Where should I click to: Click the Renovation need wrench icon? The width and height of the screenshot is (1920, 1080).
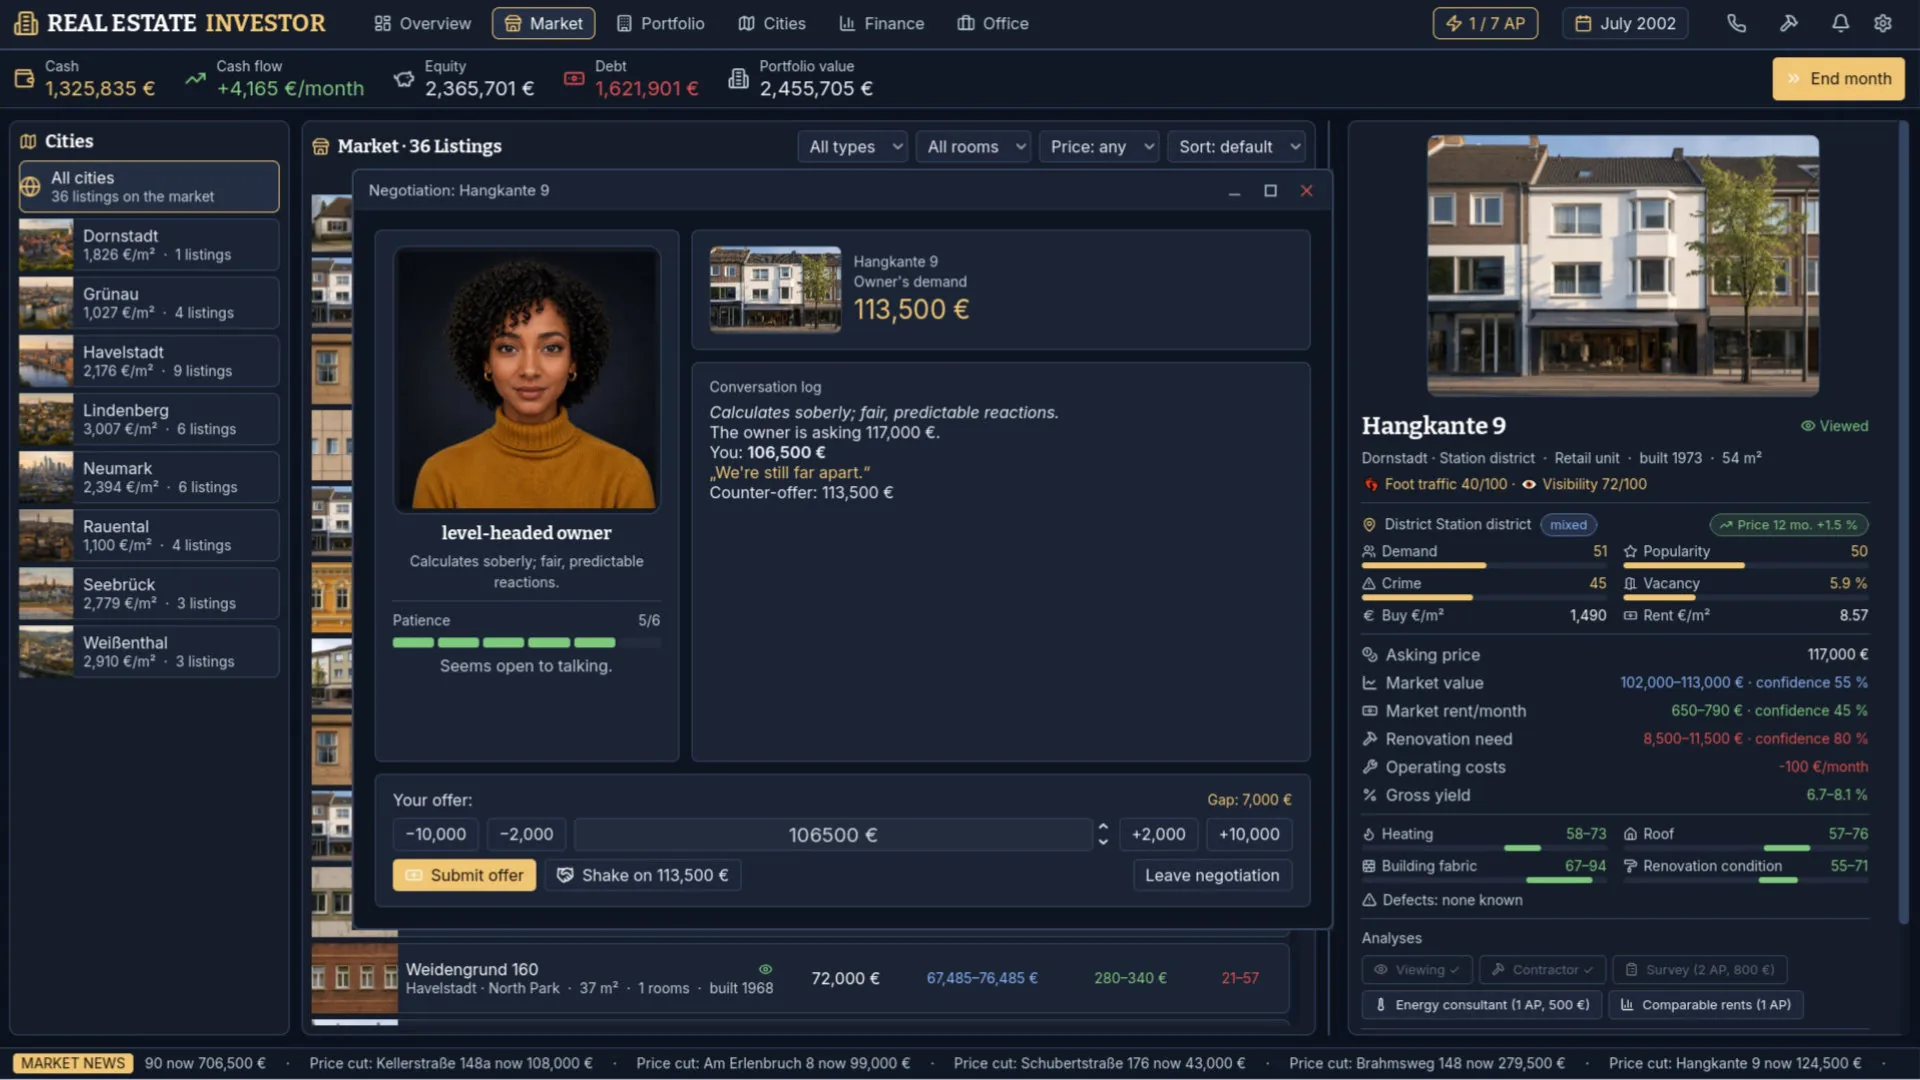(1370, 739)
